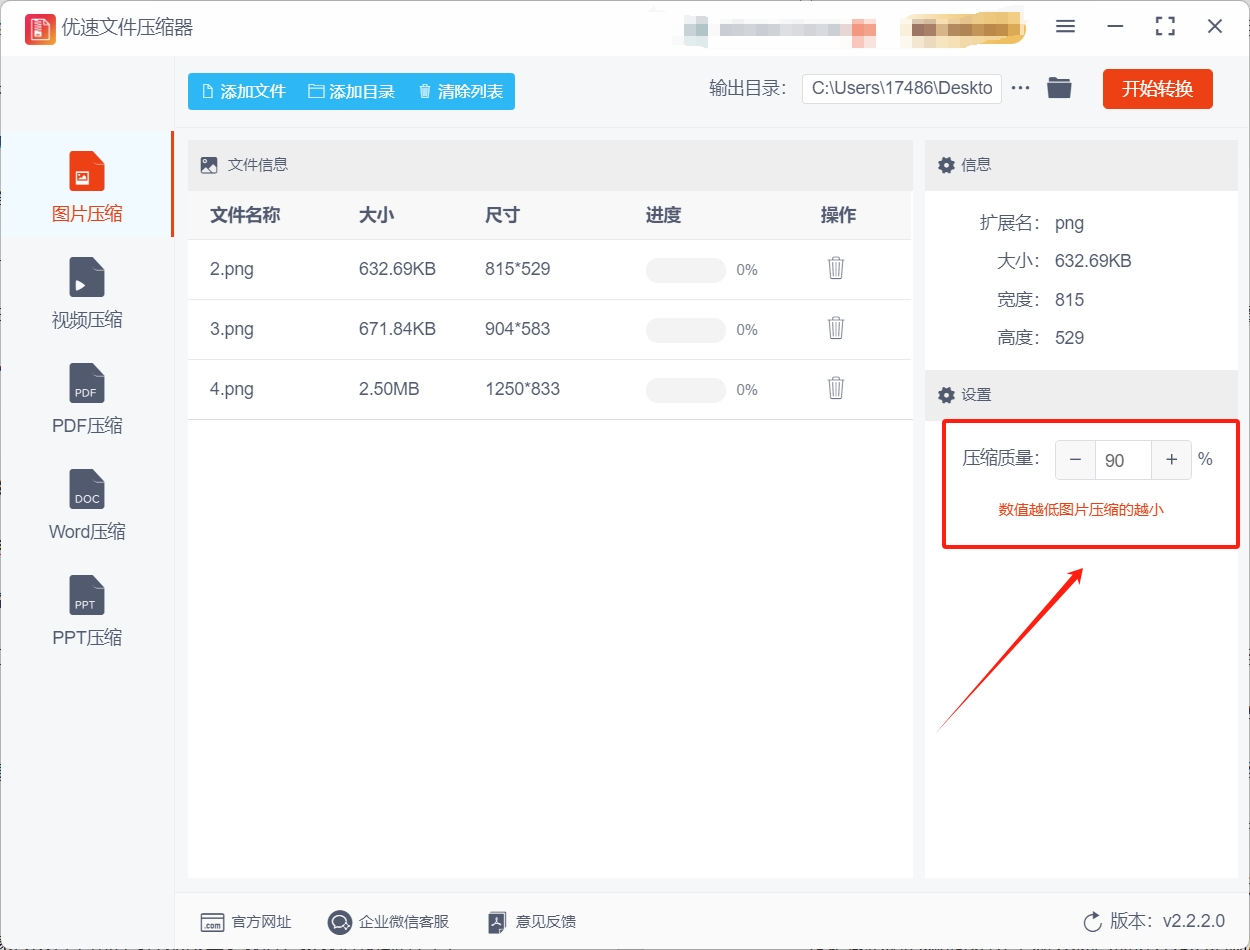Decrease 压缩质量 with the minus stepper

(x=1074, y=459)
